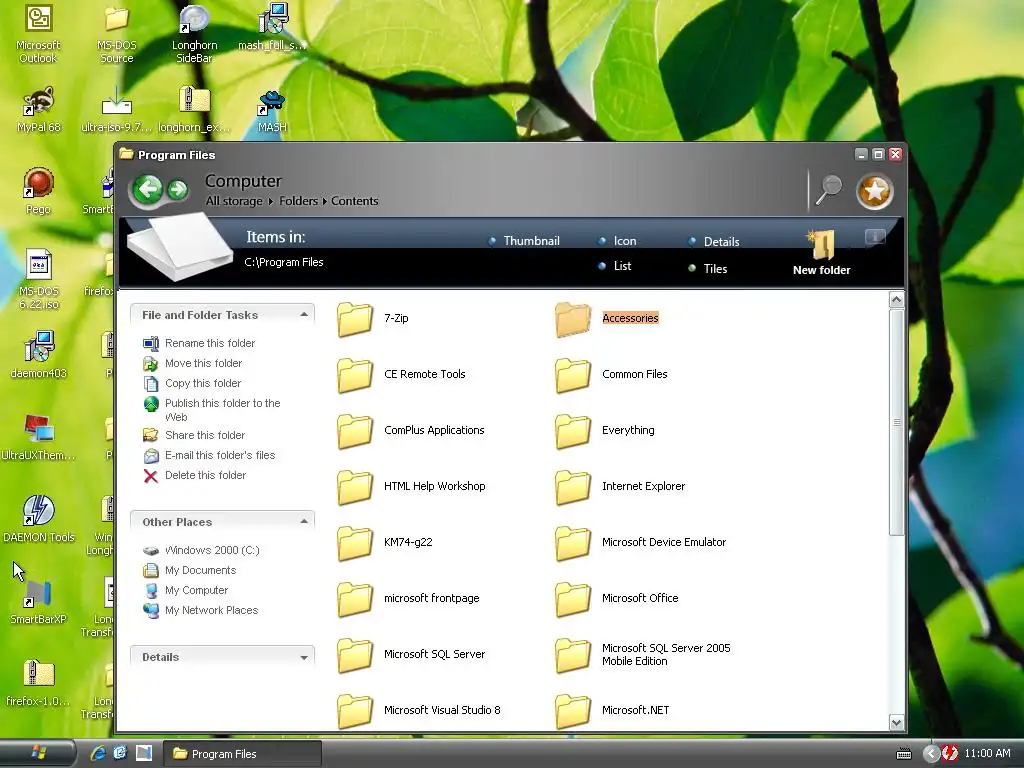Open the Microsoft.NET folder
Image resolution: width=1024 pixels, height=768 pixels.
point(613,711)
